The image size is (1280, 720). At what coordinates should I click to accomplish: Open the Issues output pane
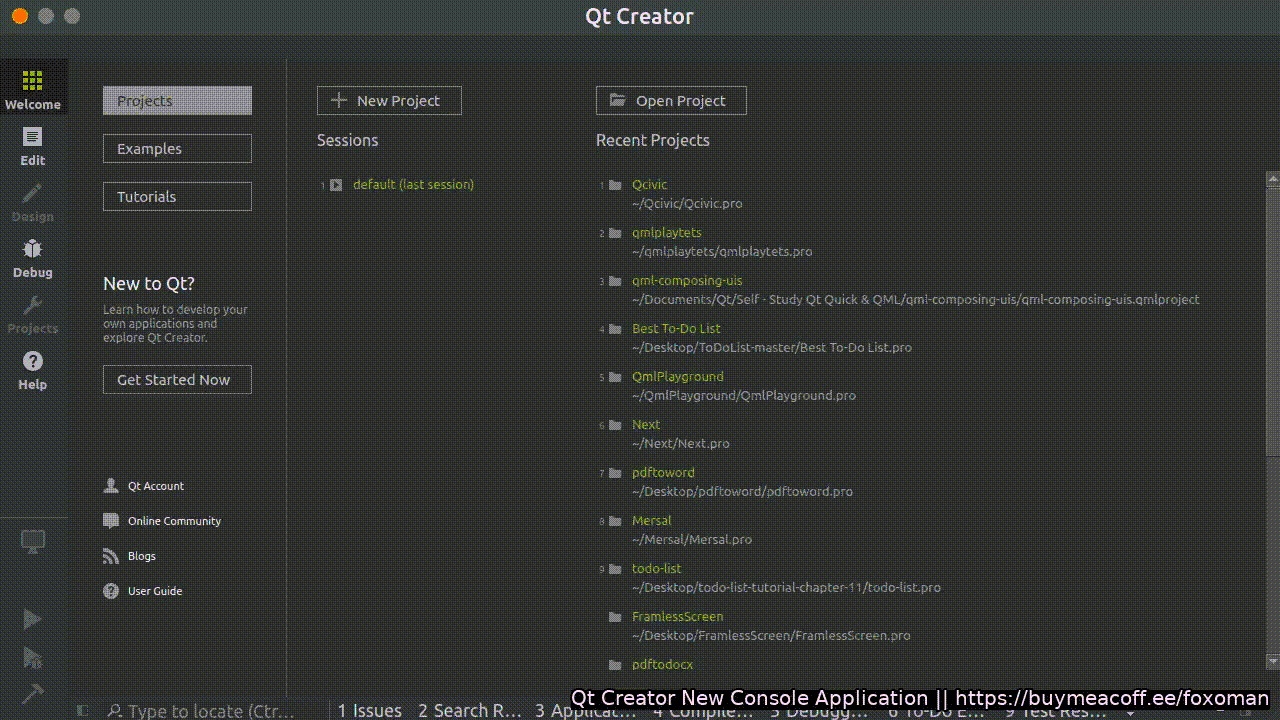(x=370, y=710)
